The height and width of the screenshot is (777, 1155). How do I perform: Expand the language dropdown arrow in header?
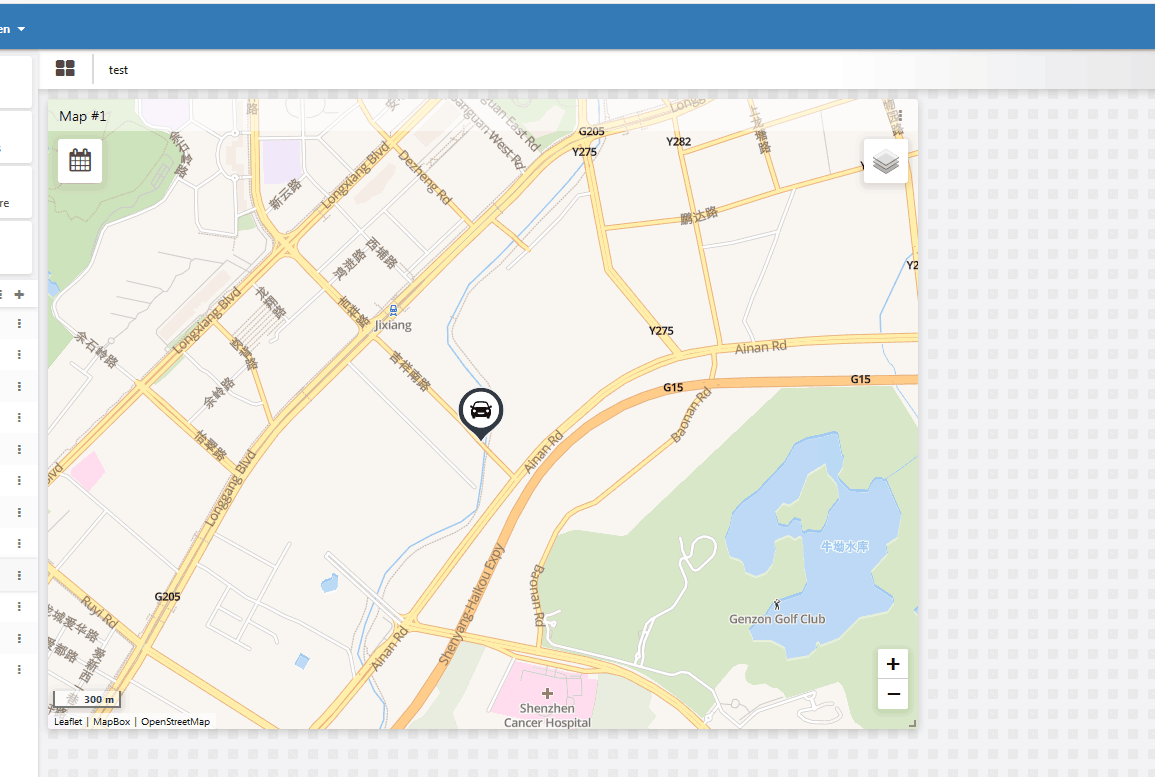[21, 29]
